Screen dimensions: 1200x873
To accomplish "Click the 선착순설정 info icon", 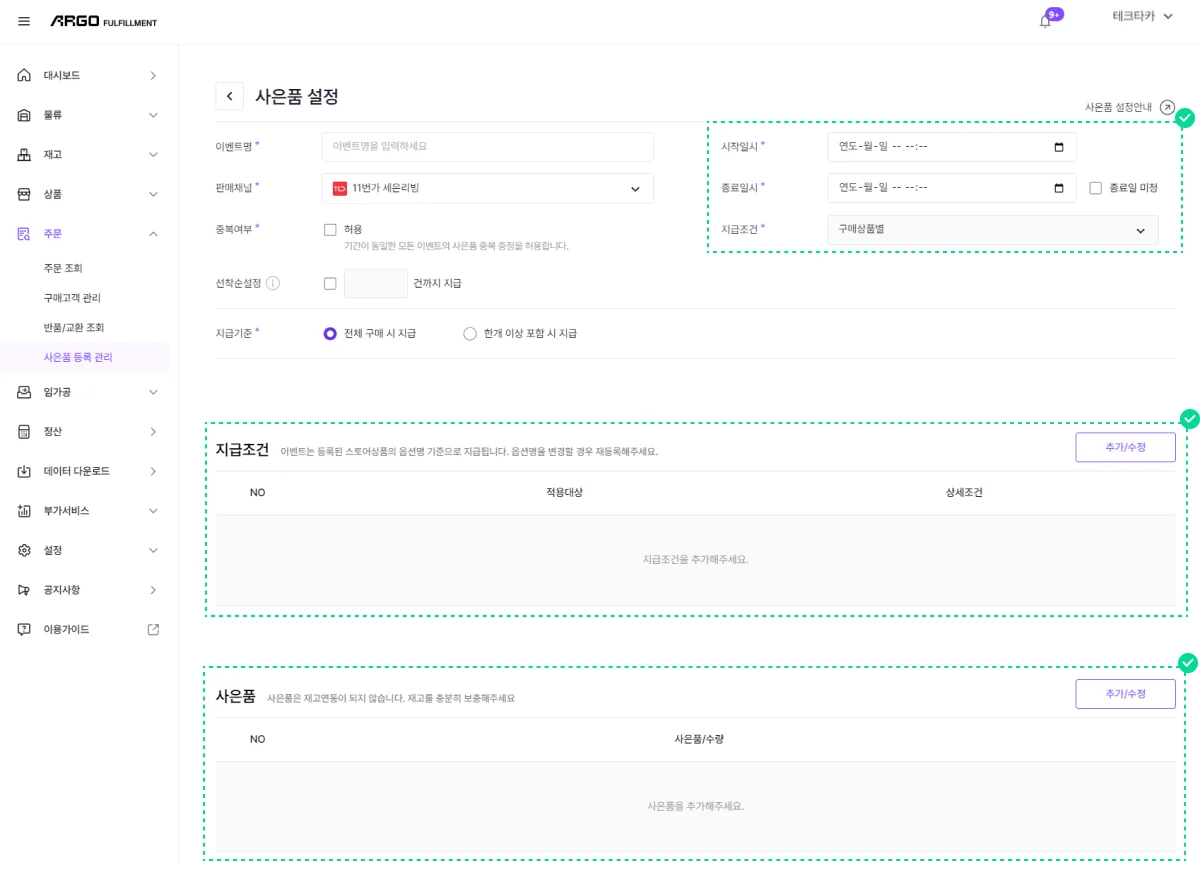I will tap(273, 283).
